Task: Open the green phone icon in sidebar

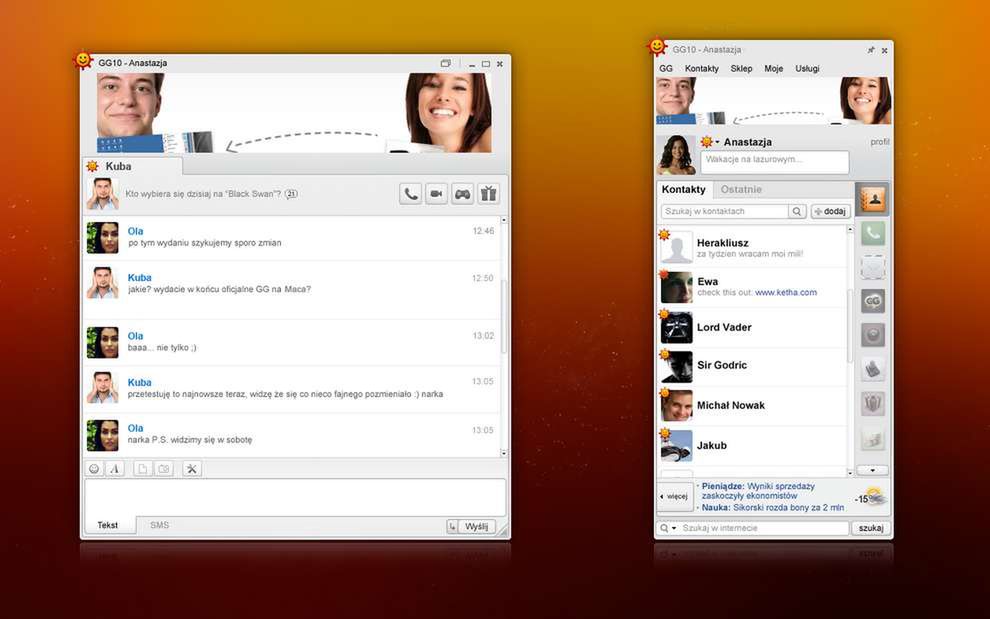Action: click(873, 233)
